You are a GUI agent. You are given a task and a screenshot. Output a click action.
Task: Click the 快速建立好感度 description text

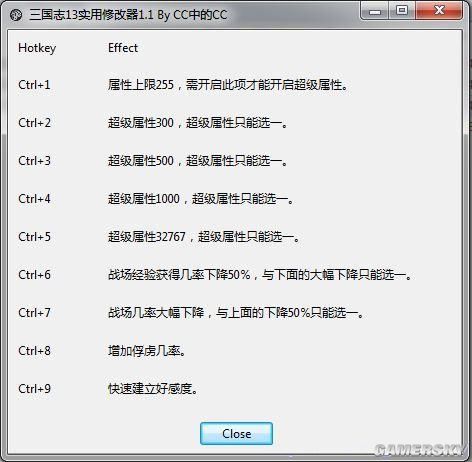153,389
